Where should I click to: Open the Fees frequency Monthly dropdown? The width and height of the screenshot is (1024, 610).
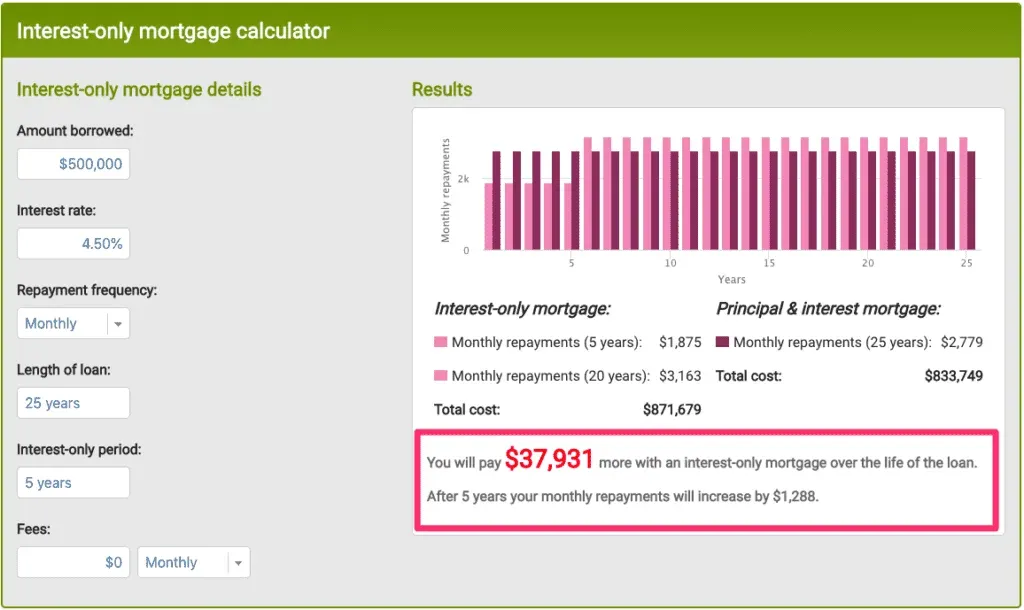(x=193, y=562)
